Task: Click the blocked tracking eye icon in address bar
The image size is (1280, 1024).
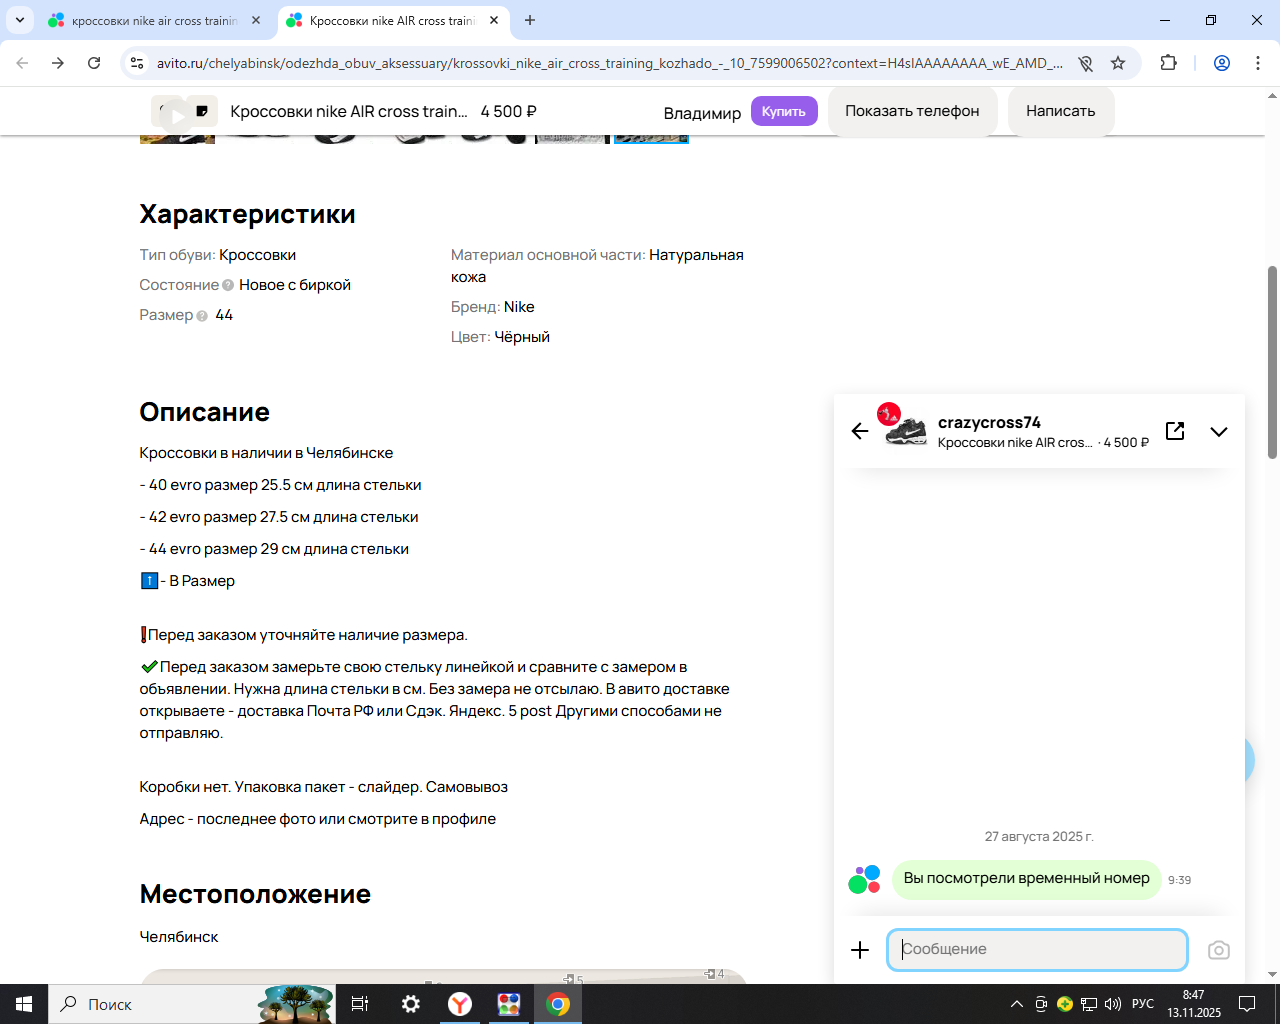Action: [x=1085, y=63]
